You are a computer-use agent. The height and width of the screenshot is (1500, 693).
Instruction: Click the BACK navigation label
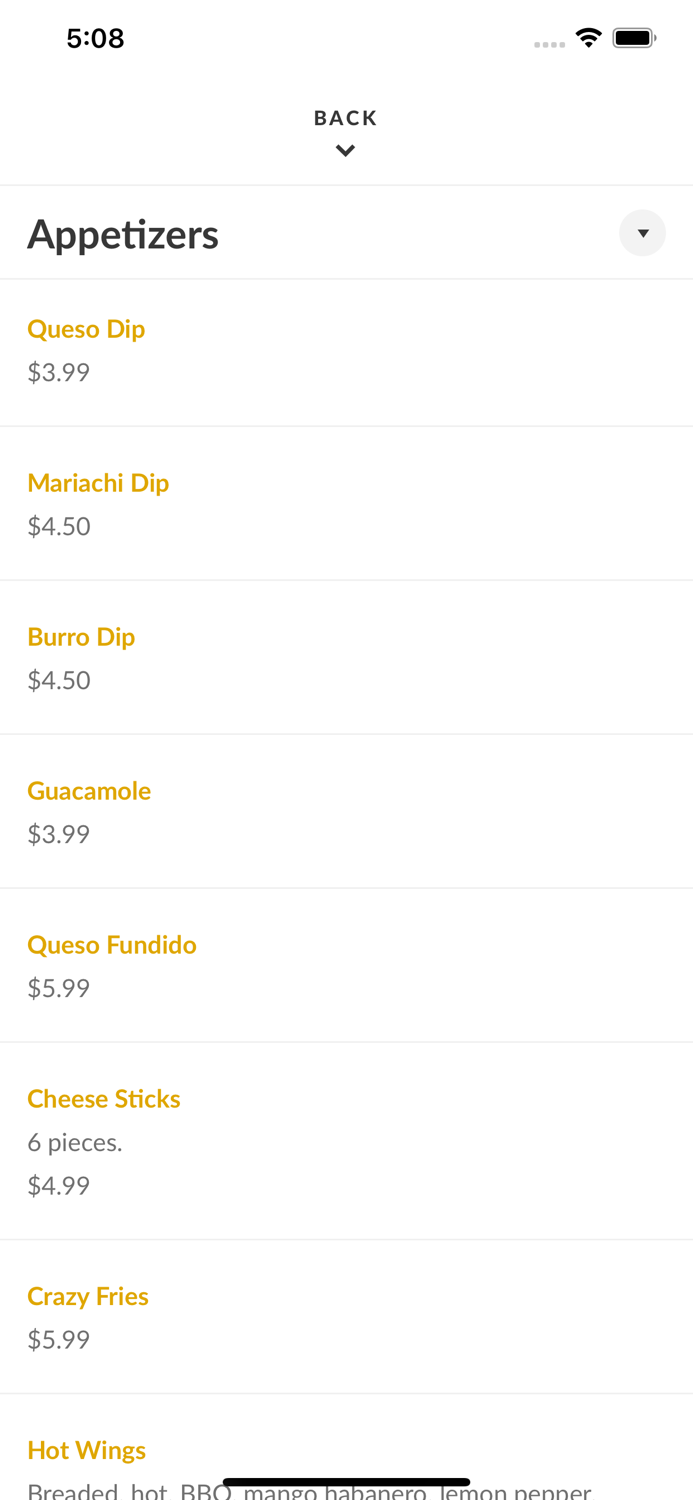pos(345,117)
